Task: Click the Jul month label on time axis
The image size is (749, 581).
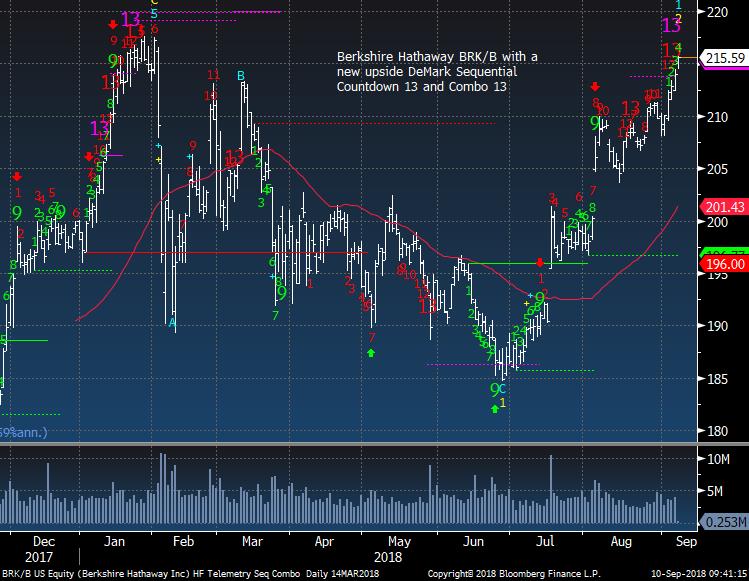Action: [545, 541]
